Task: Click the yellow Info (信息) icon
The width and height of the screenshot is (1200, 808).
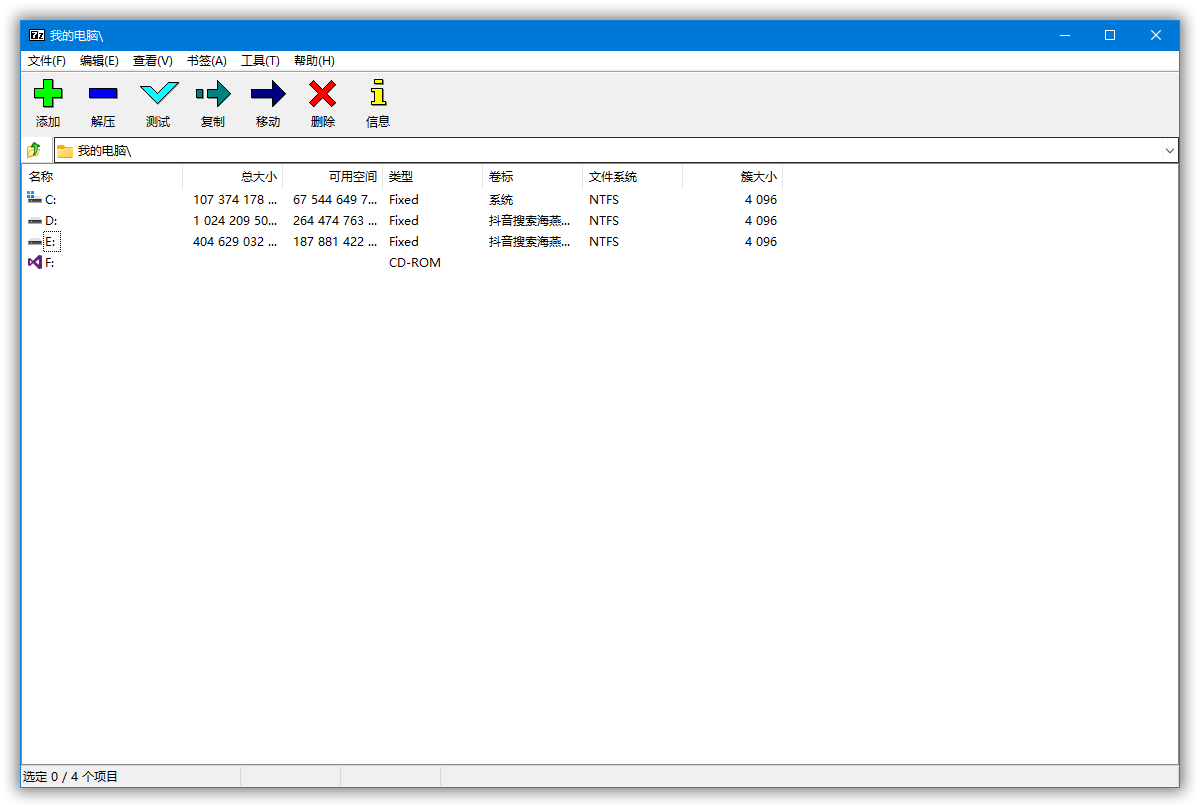Action: [377, 95]
